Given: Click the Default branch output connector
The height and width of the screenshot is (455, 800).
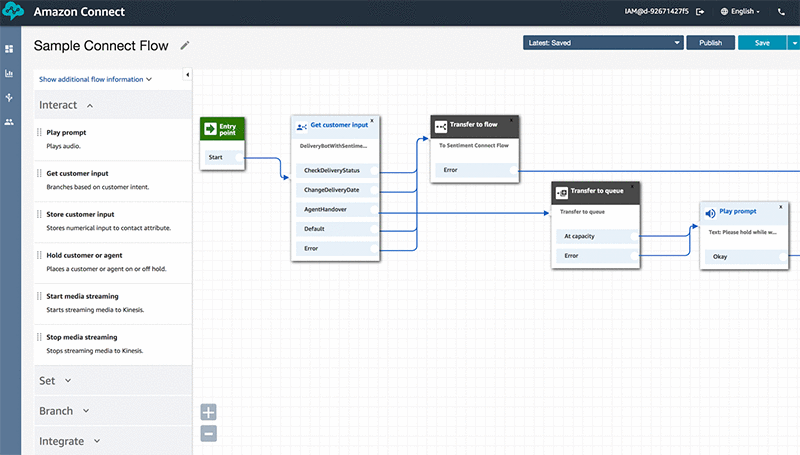Looking at the screenshot, I should [374, 229].
